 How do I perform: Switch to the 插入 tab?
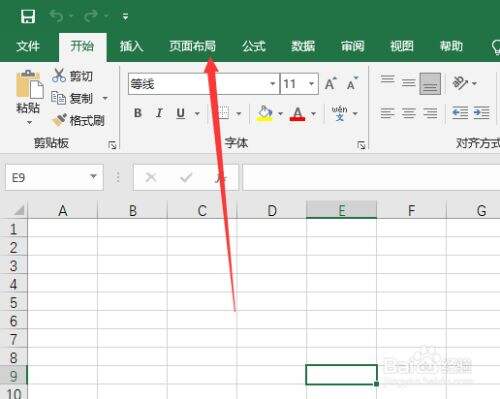(131, 46)
